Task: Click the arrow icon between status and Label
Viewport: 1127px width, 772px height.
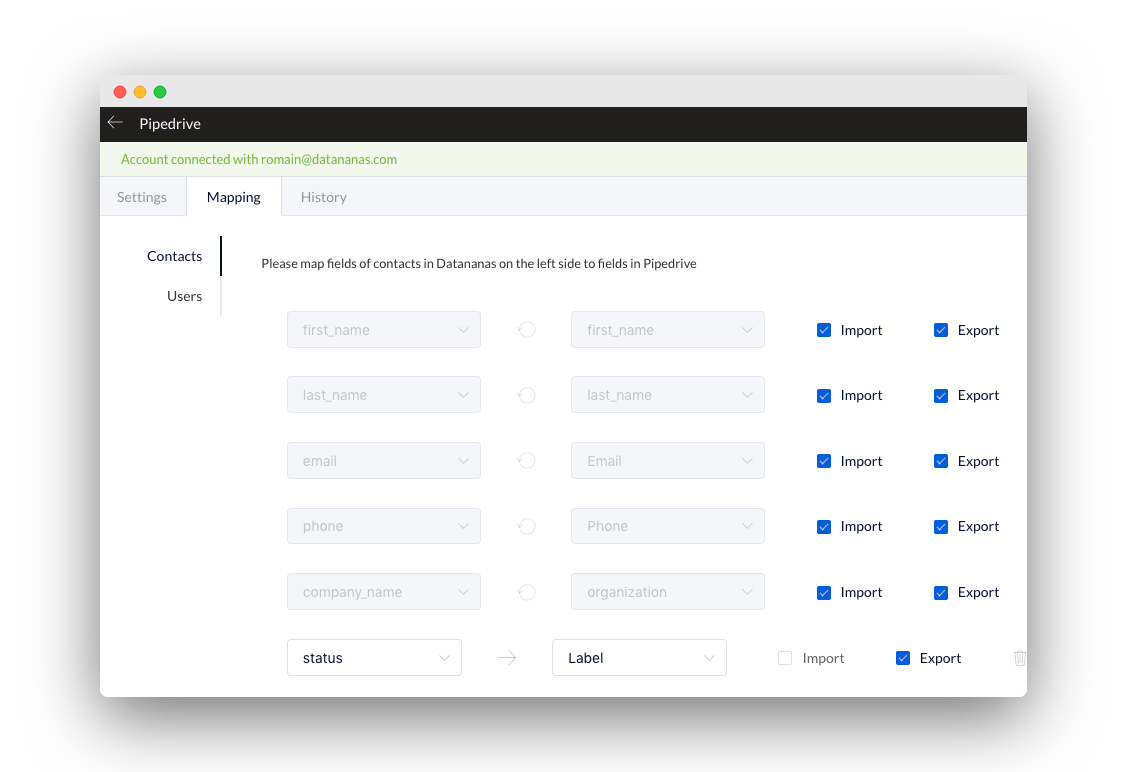Action: pyautogui.click(x=507, y=658)
